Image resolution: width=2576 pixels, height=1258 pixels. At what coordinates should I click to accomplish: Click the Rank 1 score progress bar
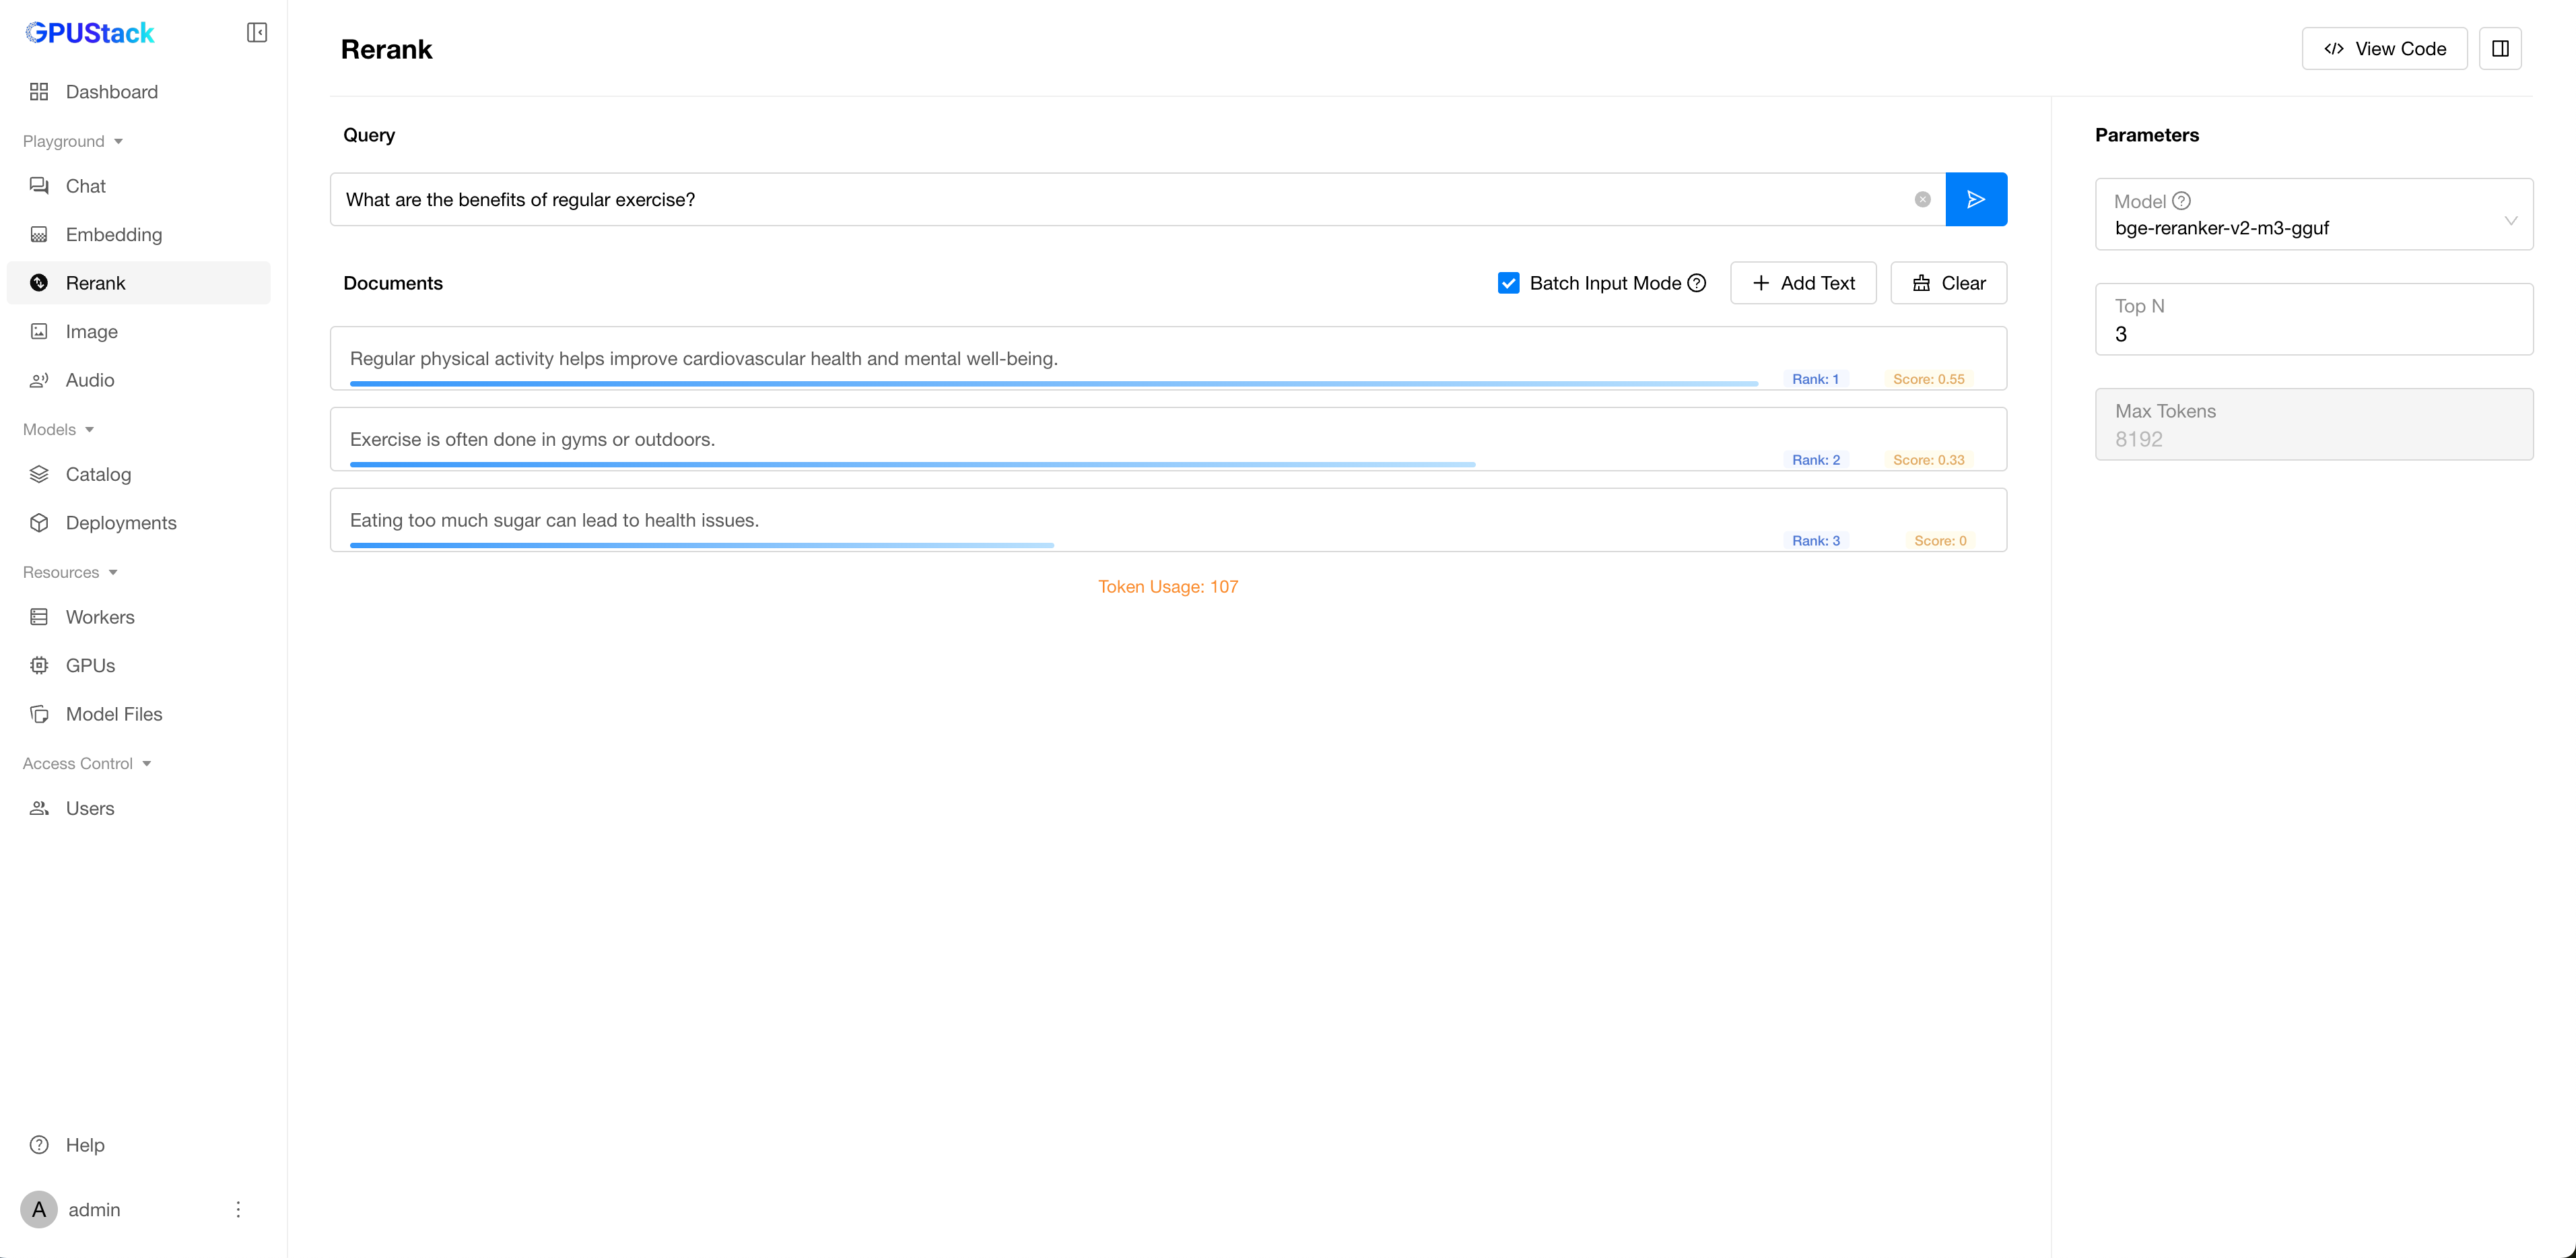1053,383
